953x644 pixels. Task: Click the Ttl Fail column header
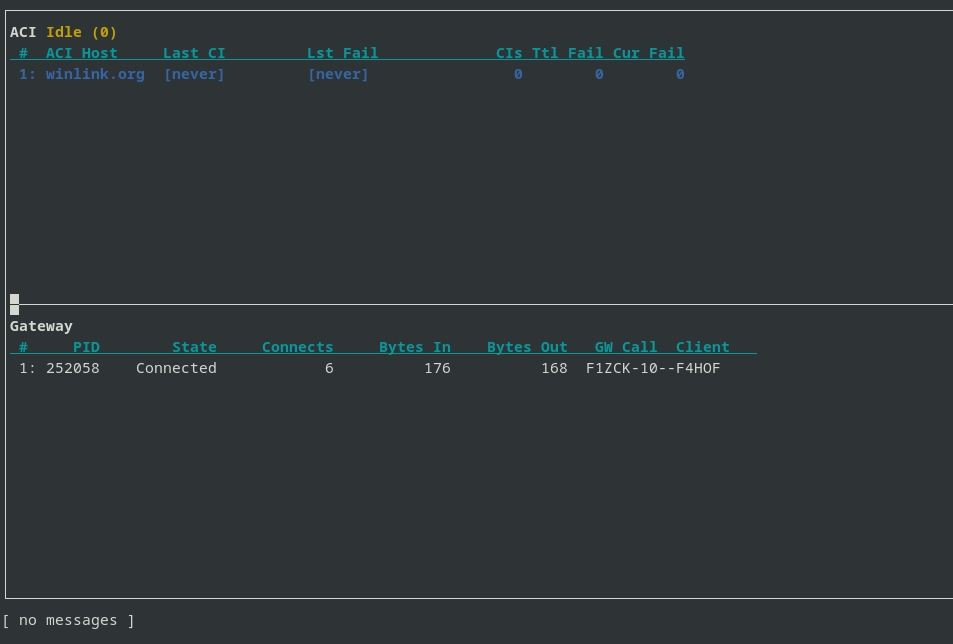pos(567,53)
